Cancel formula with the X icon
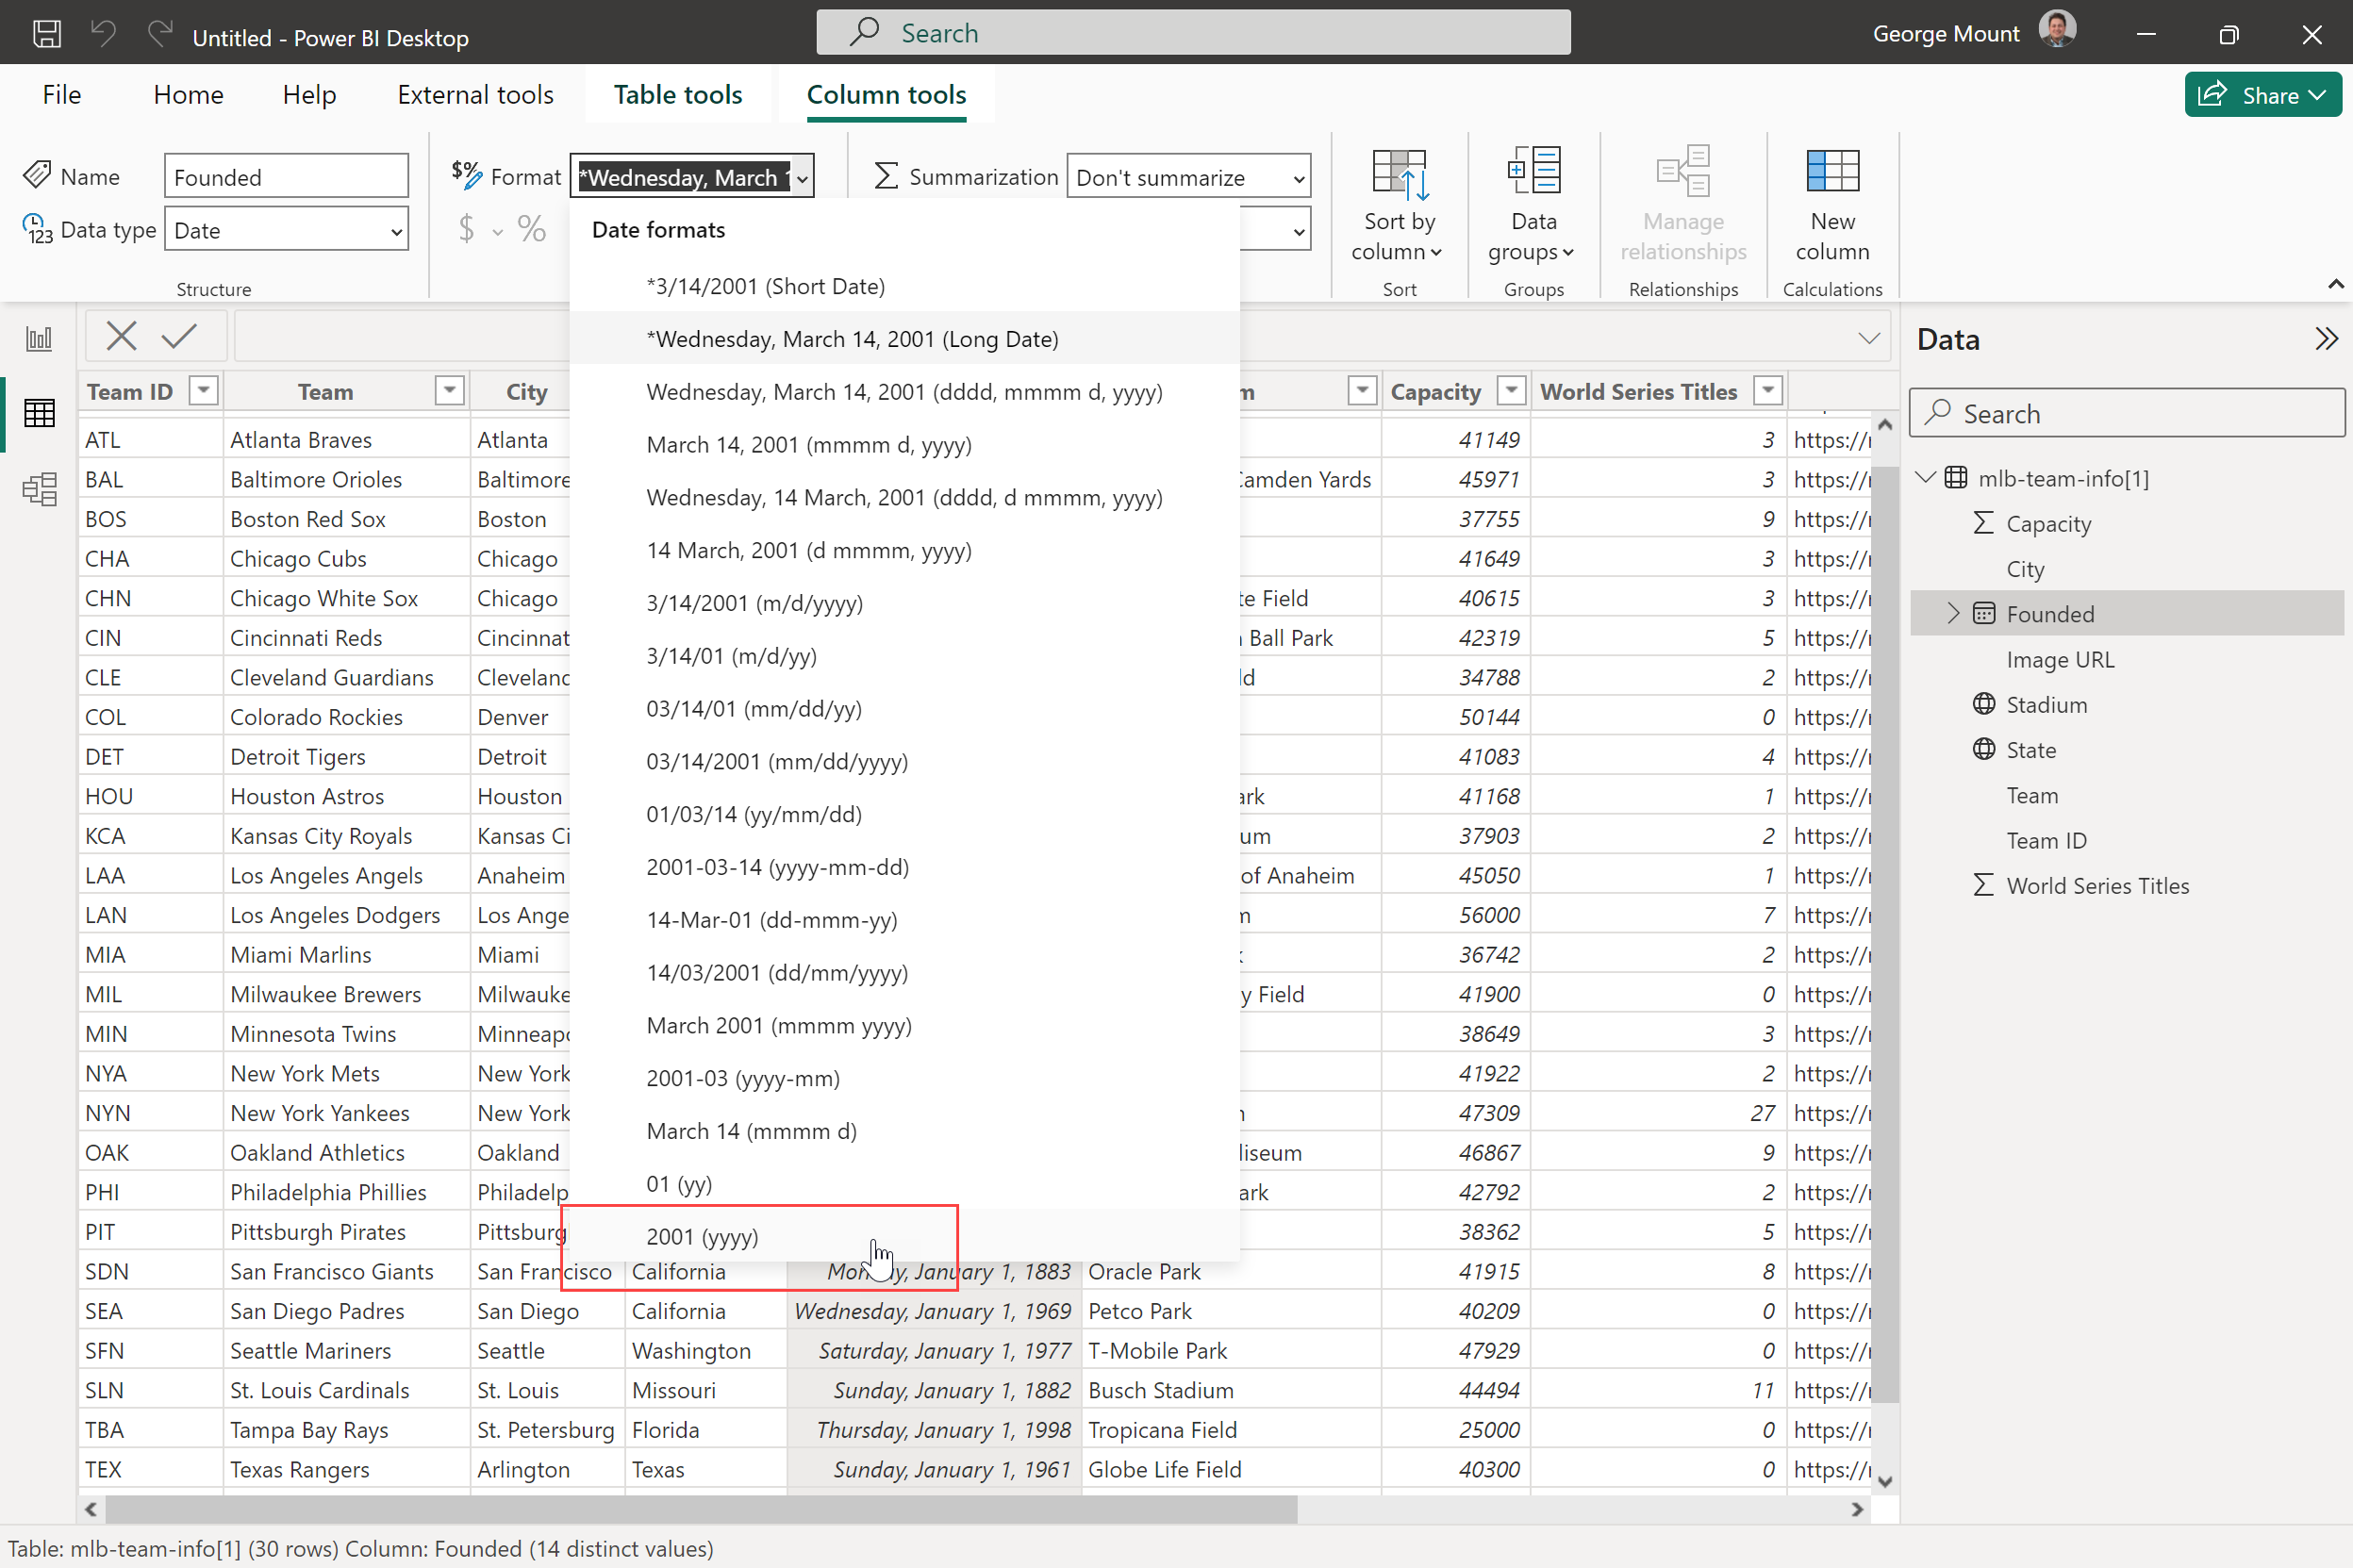The width and height of the screenshot is (2353, 1568). tap(121, 336)
